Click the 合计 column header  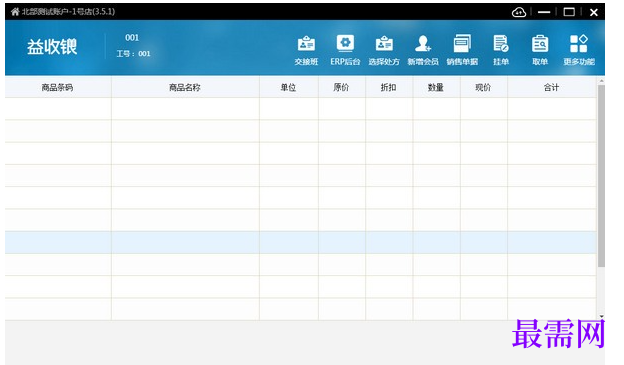pyautogui.click(x=552, y=87)
